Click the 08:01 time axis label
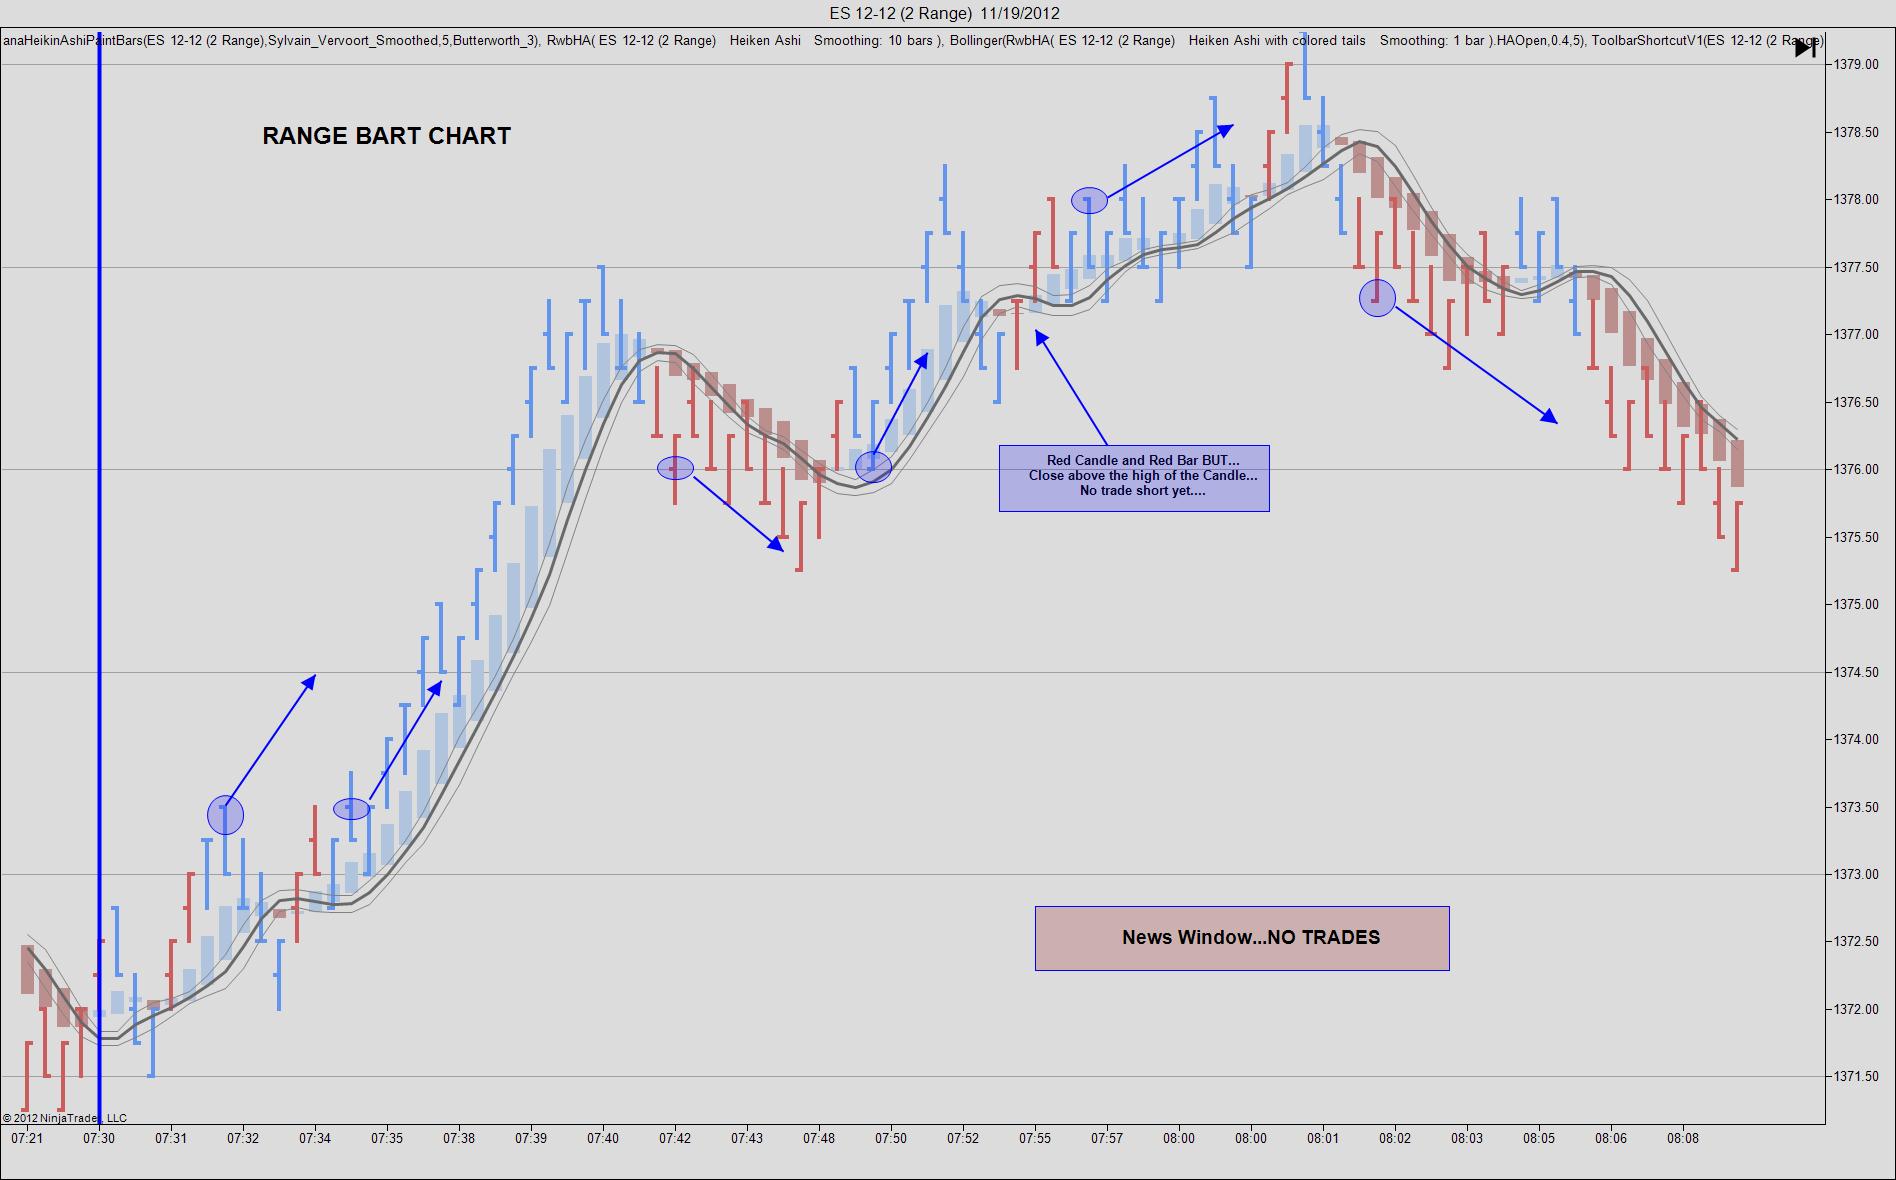 (1323, 1138)
